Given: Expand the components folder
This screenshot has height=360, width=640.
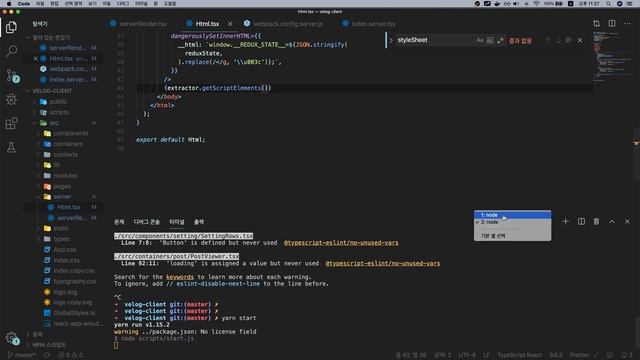Looking at the screenshot, I should coord(71,133).
